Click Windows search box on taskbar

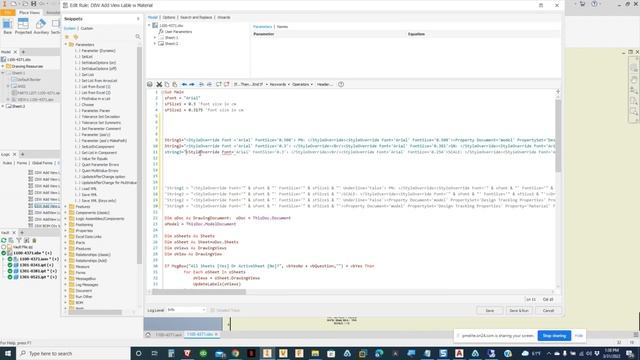73,353
